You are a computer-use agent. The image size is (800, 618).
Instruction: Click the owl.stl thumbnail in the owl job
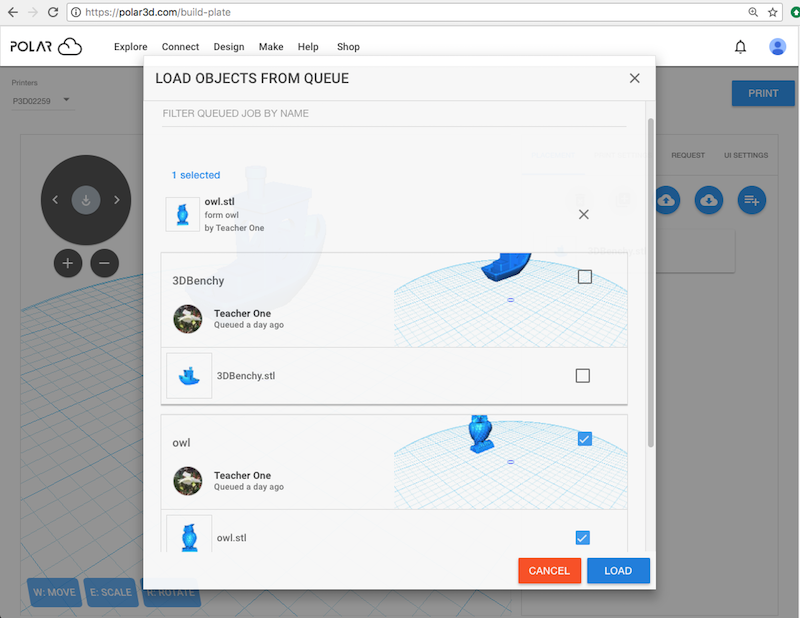click(189, 534)
